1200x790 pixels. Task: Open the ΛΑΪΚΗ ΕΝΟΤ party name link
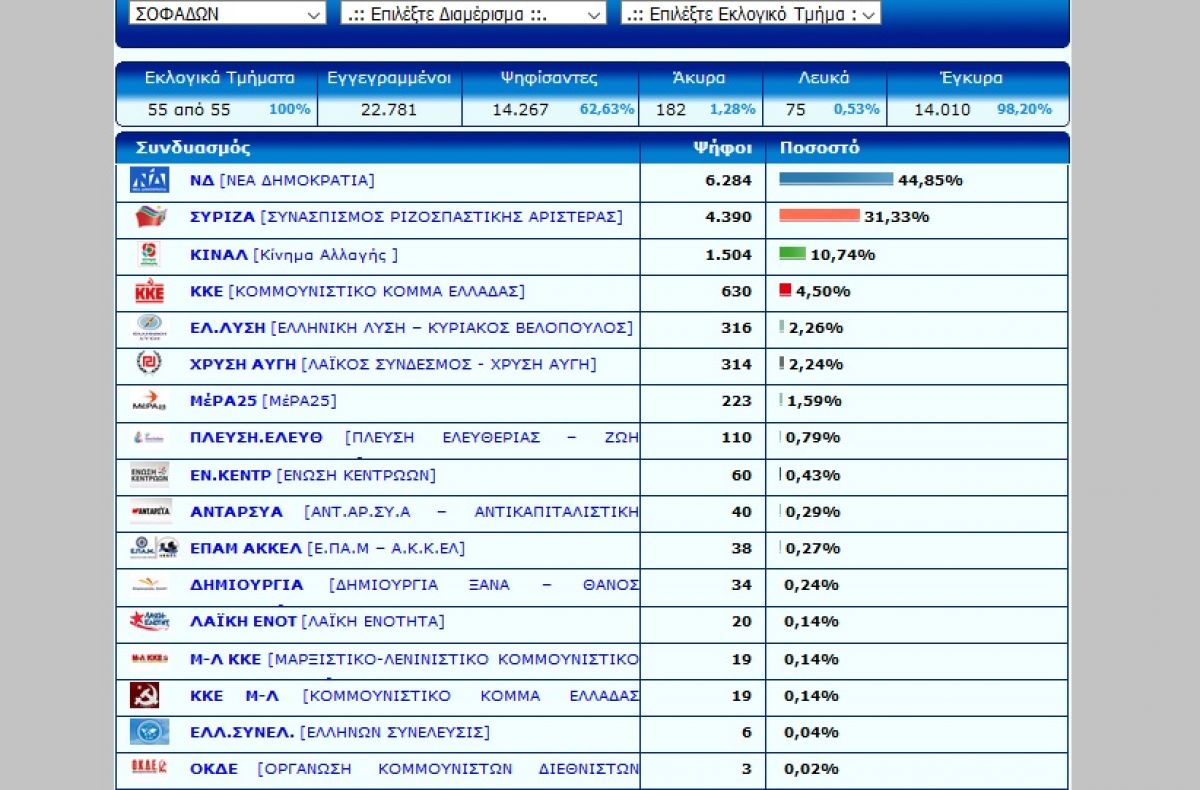point(317,621)
